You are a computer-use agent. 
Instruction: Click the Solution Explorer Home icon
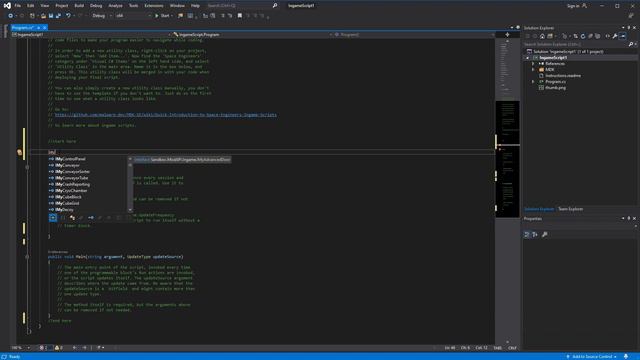coord(542,36)
